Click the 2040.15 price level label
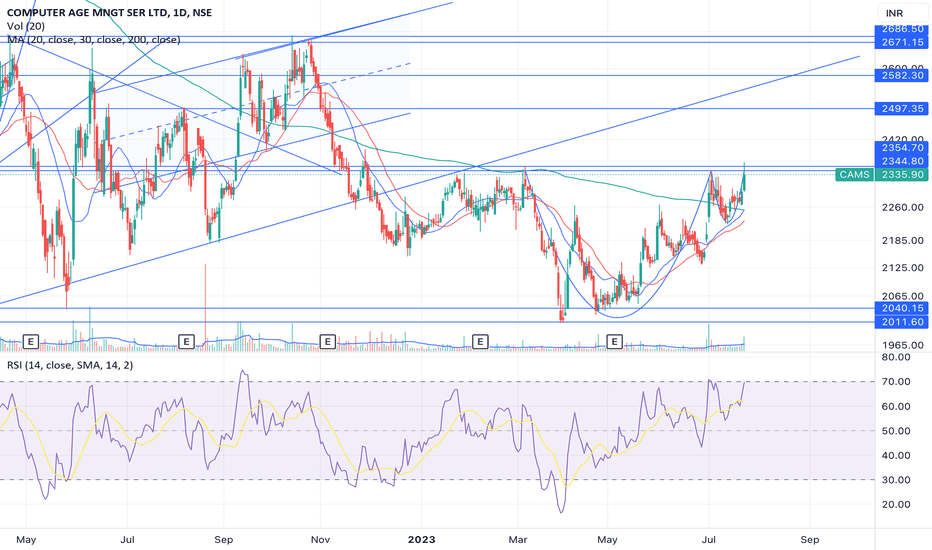 click(902, 308)
